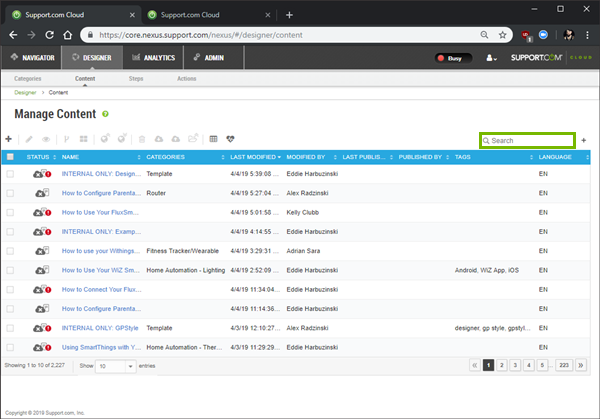The image size is (600, 419).
Task: Sort by the LAST PUBLISHED column
Action: 367,157
